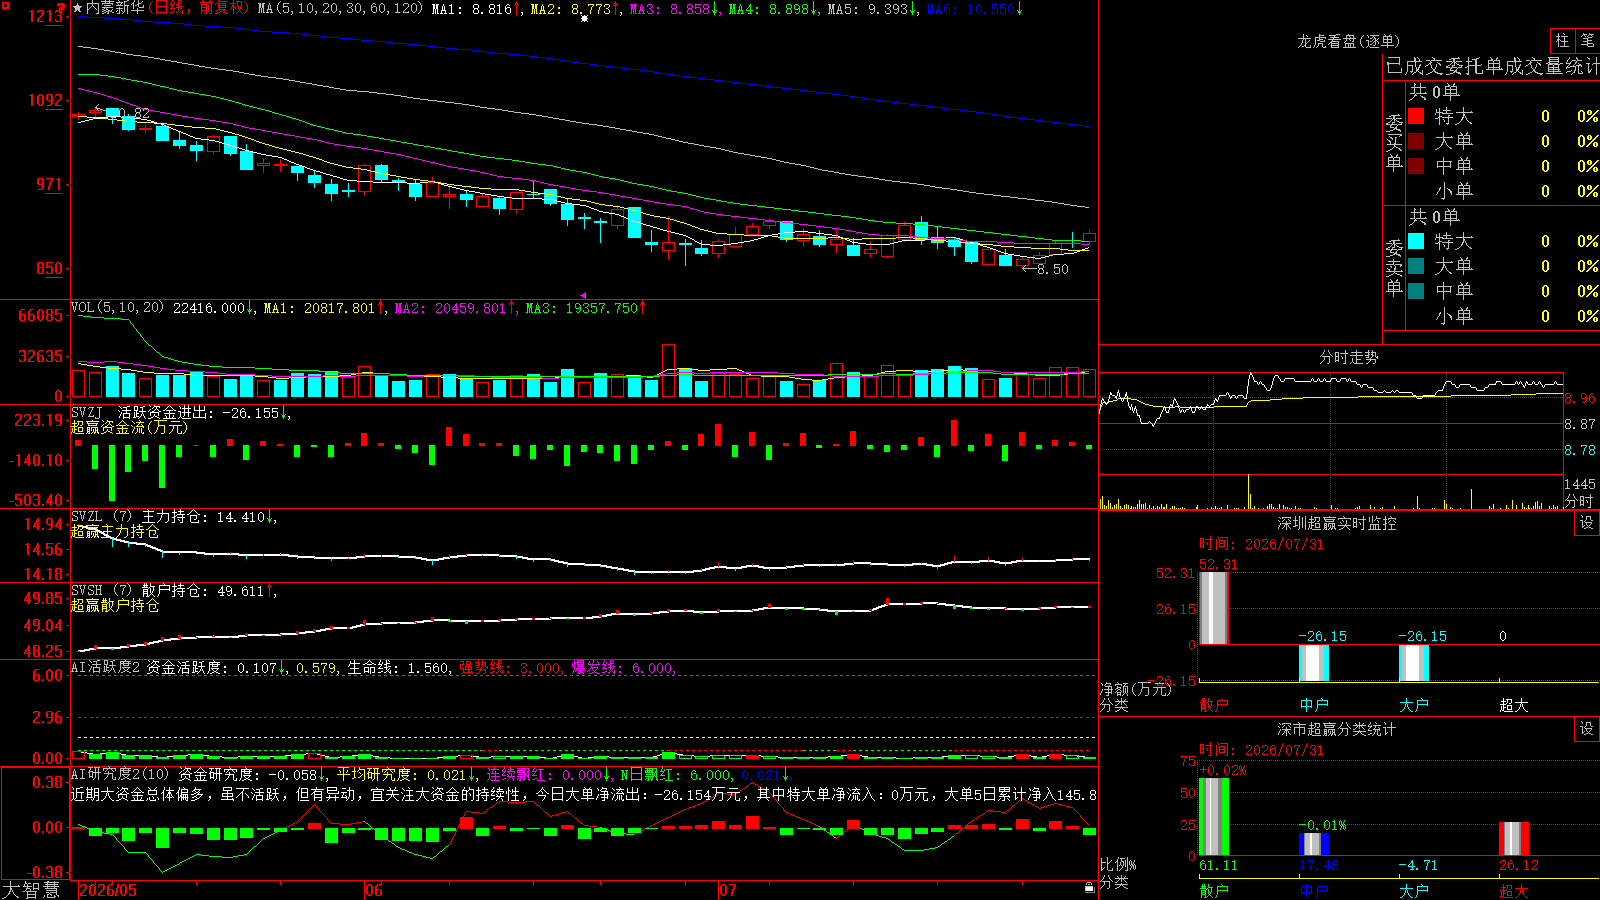The width and height of the screenshot is (1600, 900).
Task: Click the small red square at top-left corner
Action: pos(4,4)
